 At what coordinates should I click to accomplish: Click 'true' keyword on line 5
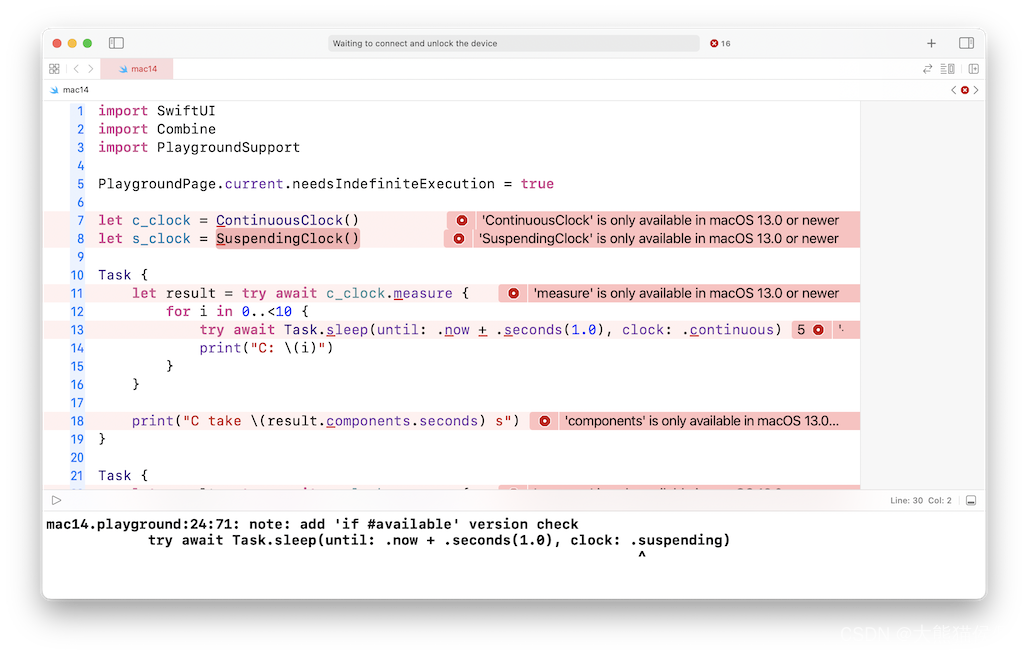pos(537,184)
